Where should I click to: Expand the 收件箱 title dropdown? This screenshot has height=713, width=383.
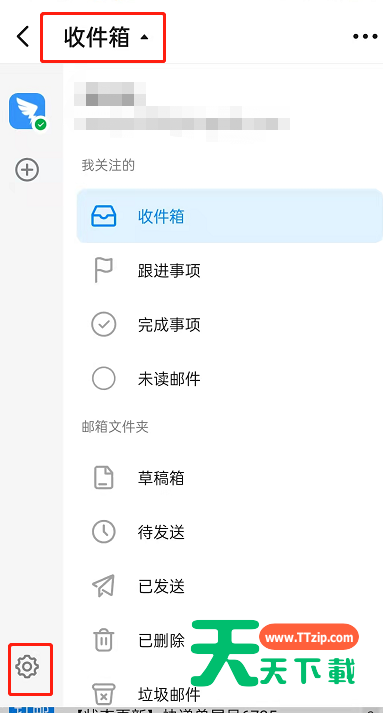[106, 37]
